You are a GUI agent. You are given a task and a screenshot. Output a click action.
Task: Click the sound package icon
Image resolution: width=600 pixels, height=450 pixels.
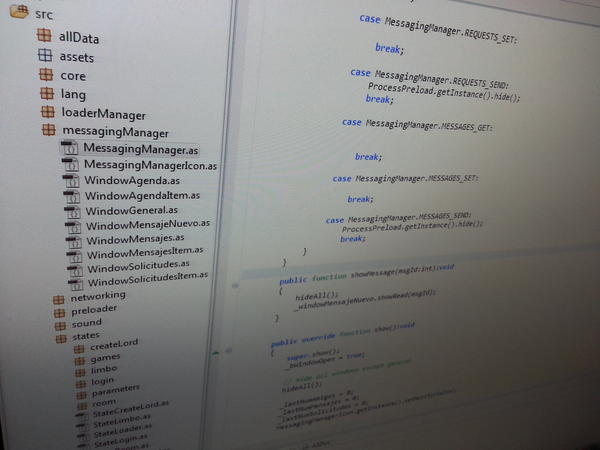(60, 326)
